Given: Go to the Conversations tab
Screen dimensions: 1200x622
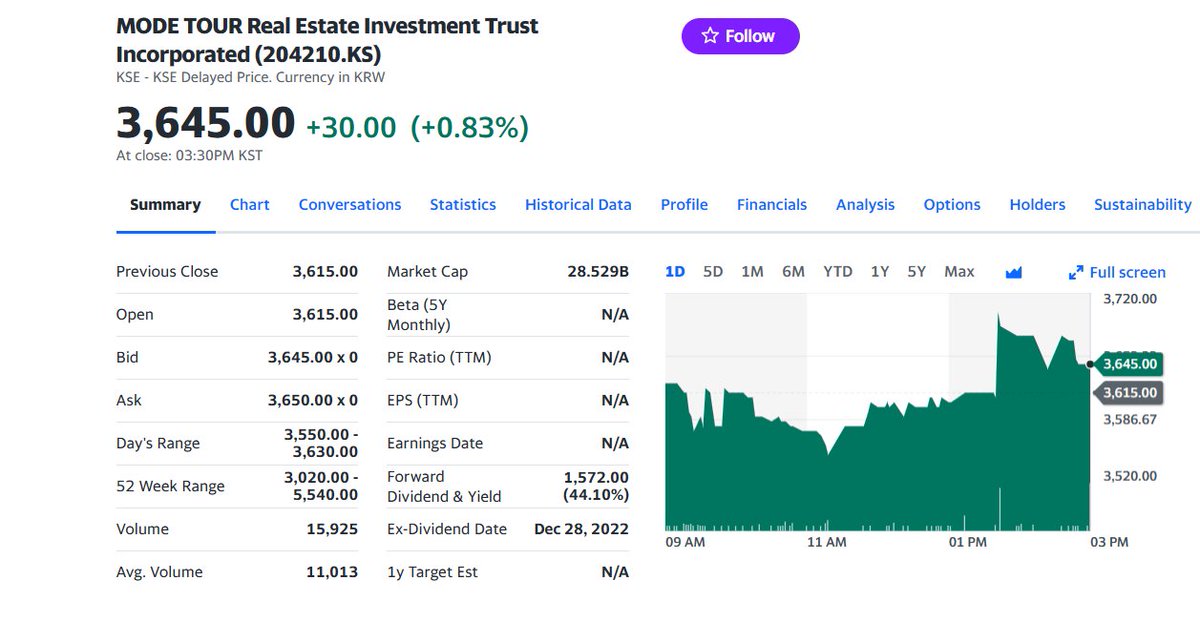Looking at the screenshot, I should 350,204.
